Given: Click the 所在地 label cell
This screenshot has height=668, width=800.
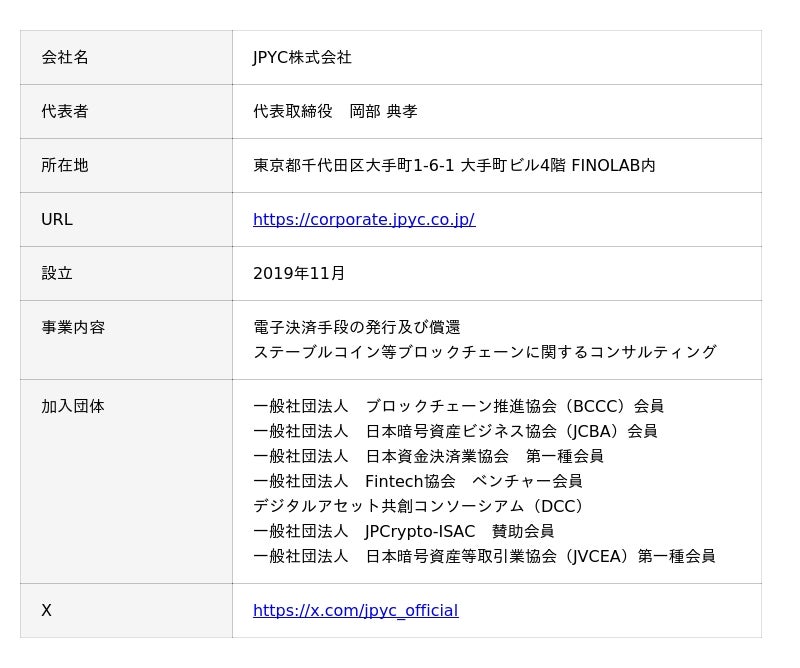Looking at the screenshot, I should 65,166.
